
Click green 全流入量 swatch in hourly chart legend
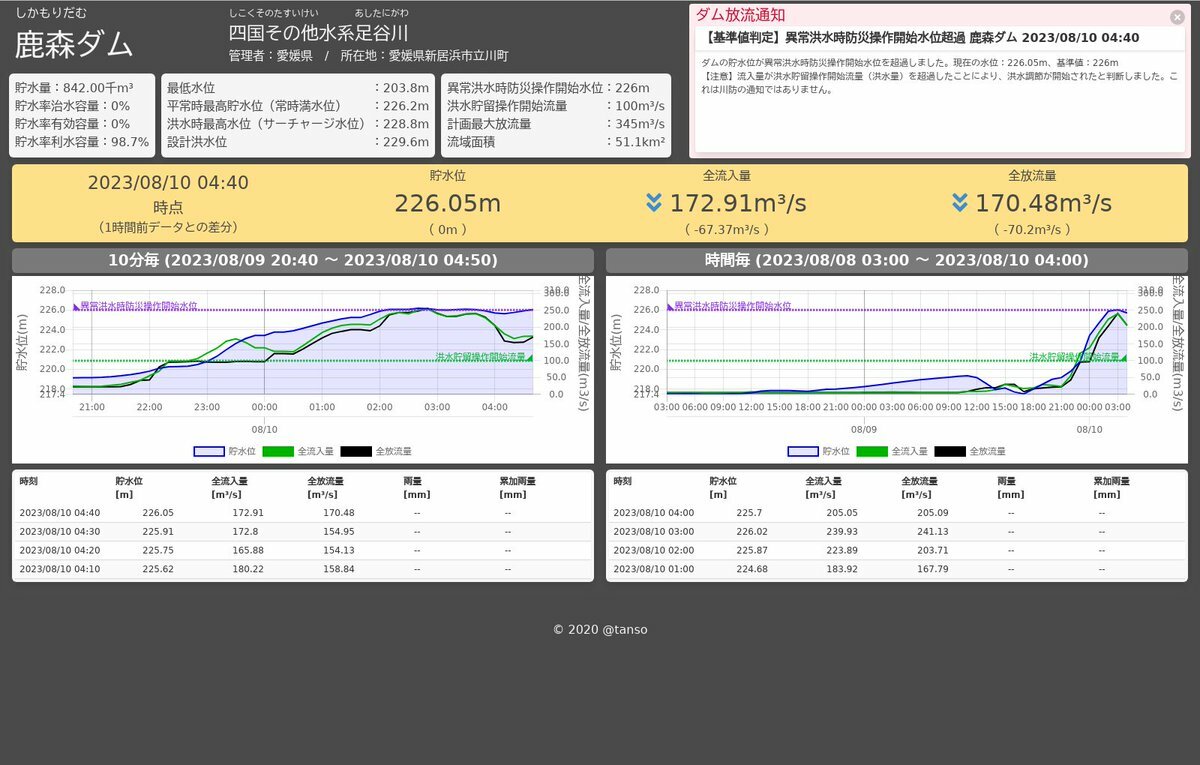872,451
